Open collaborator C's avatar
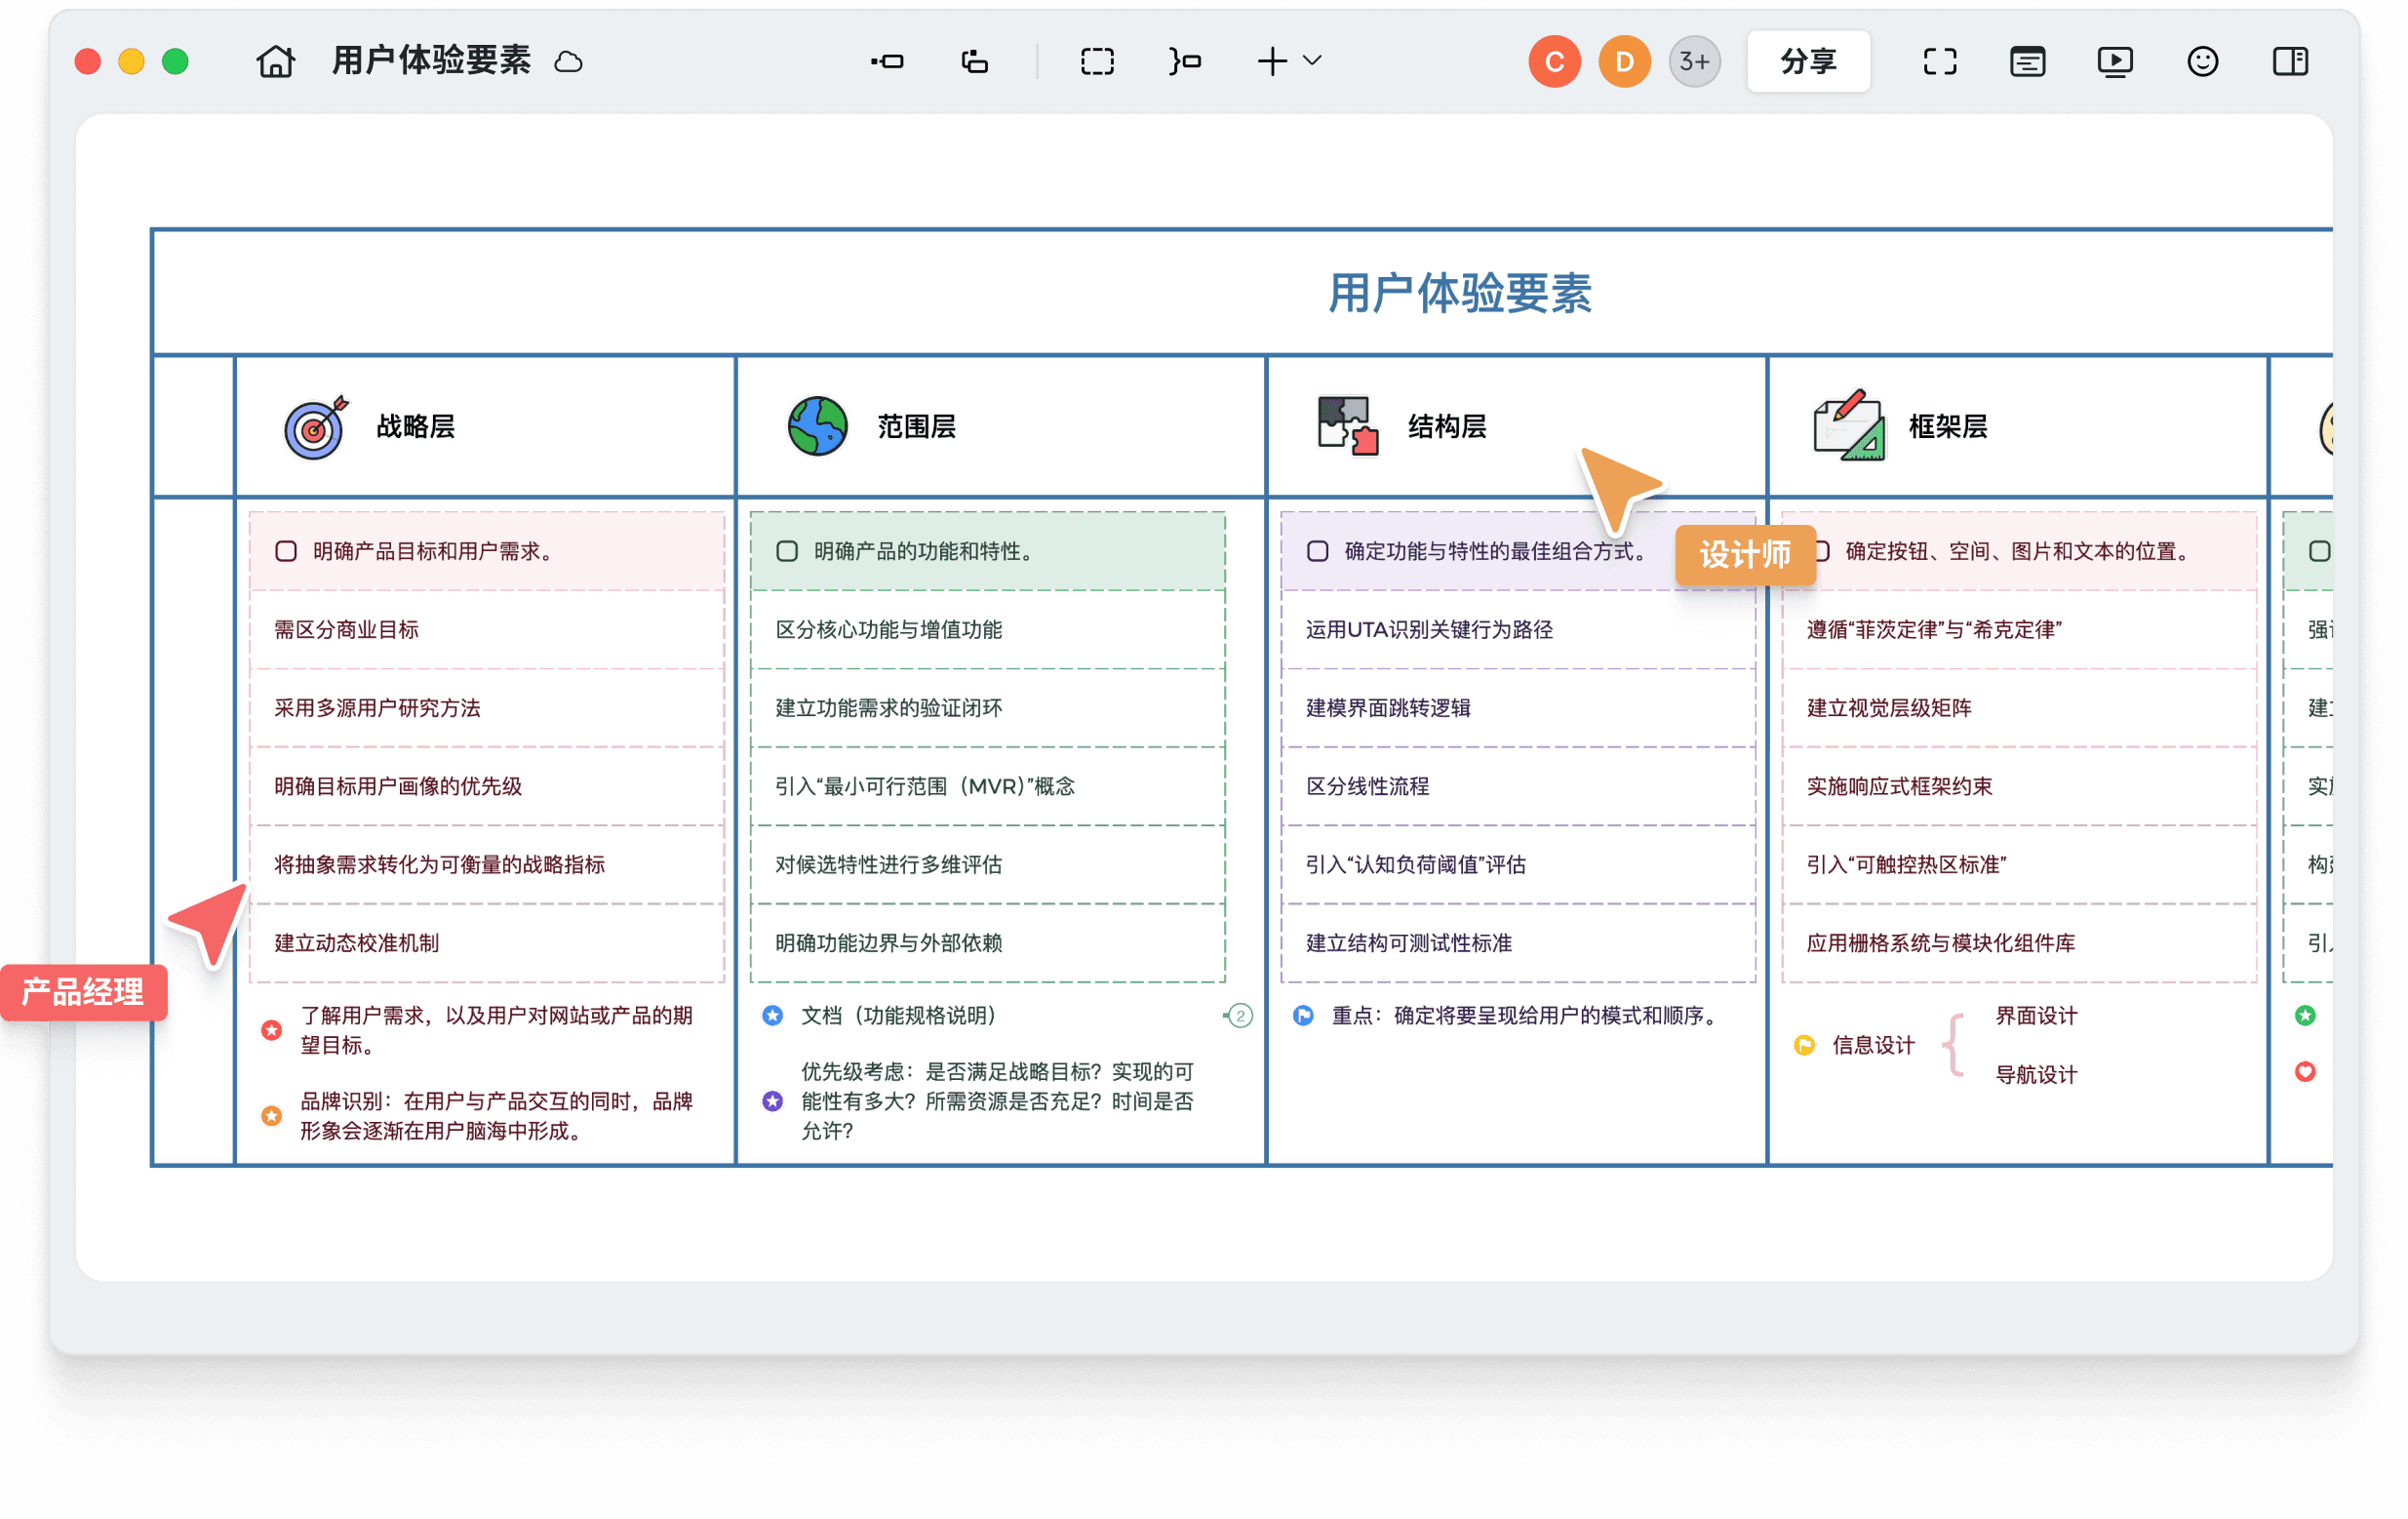Image resolution: width=2408 pixels, height=1519 pixels. tap(1554, 61)
